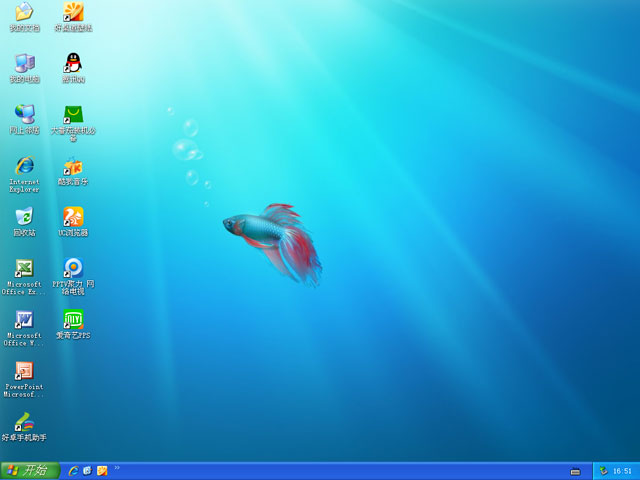Open the iQiyi PPS desktop icon

tap(73, 320)
